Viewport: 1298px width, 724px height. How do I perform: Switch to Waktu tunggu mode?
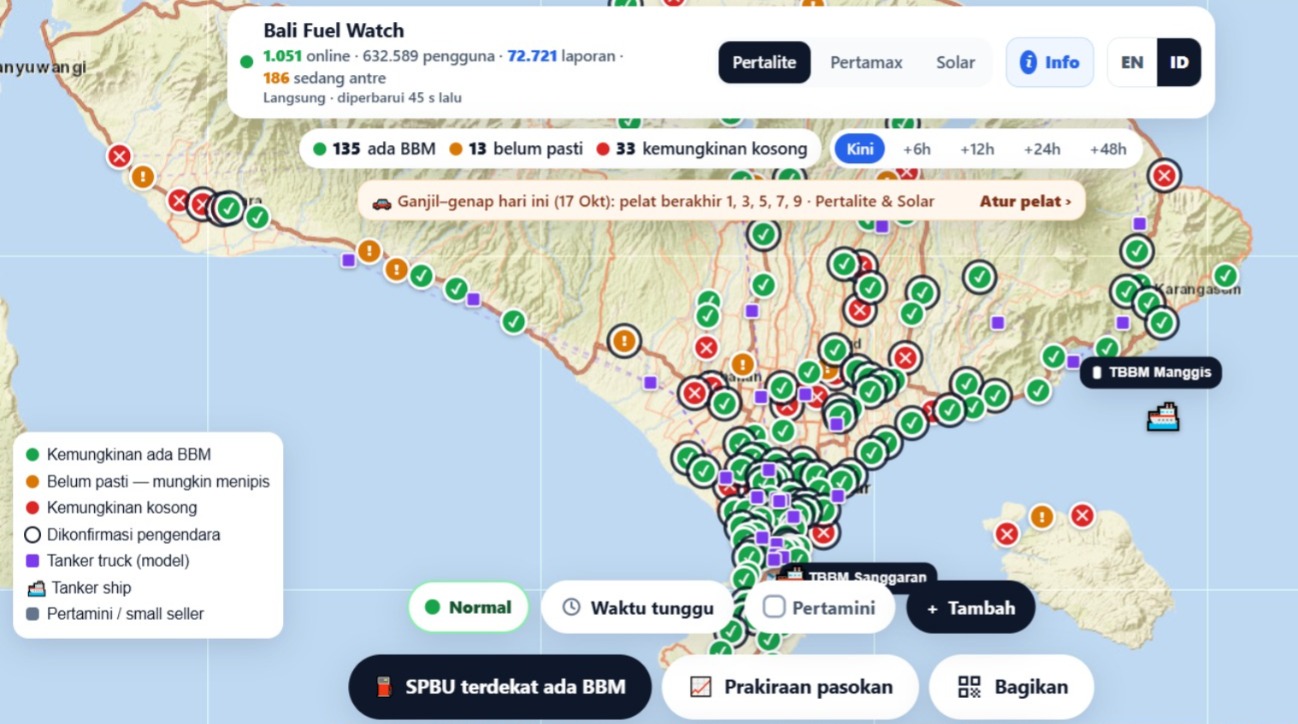(638, 607)
